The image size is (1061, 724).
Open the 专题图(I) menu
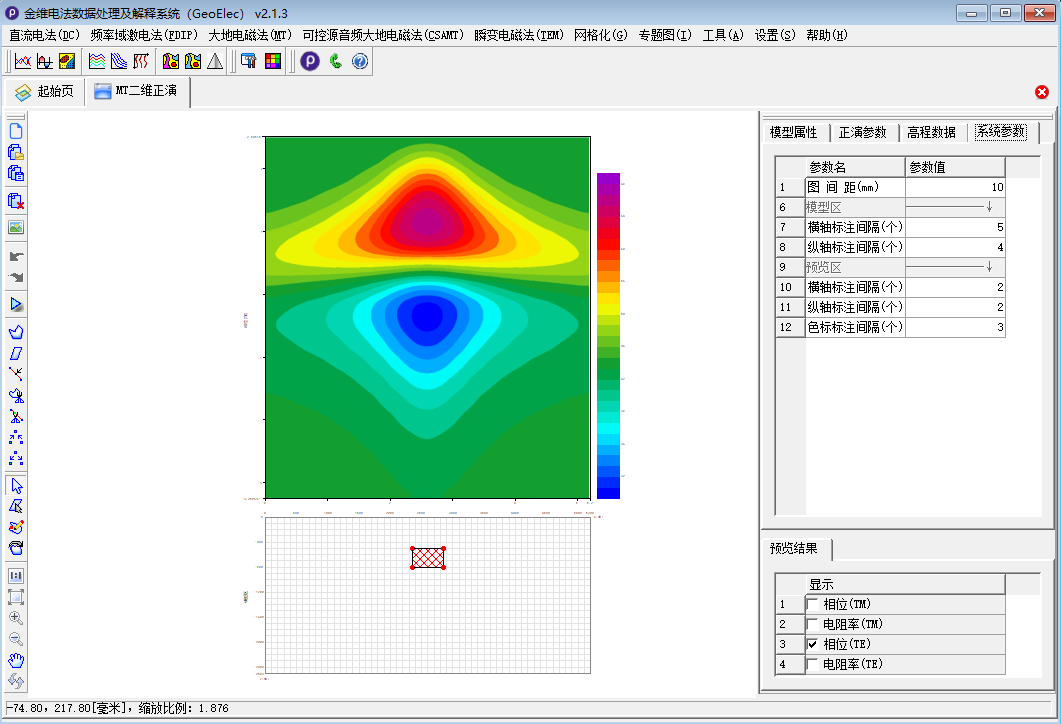click(665, 35)
